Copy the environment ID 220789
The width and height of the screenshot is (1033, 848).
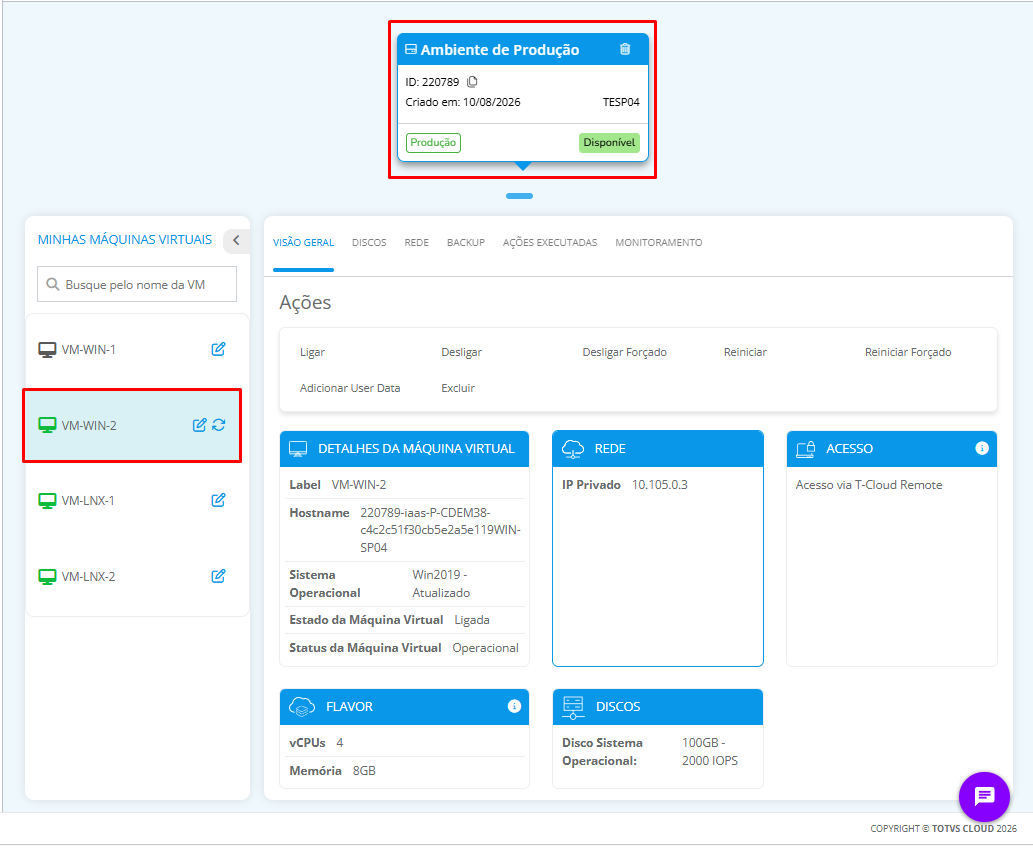[472, 82]
